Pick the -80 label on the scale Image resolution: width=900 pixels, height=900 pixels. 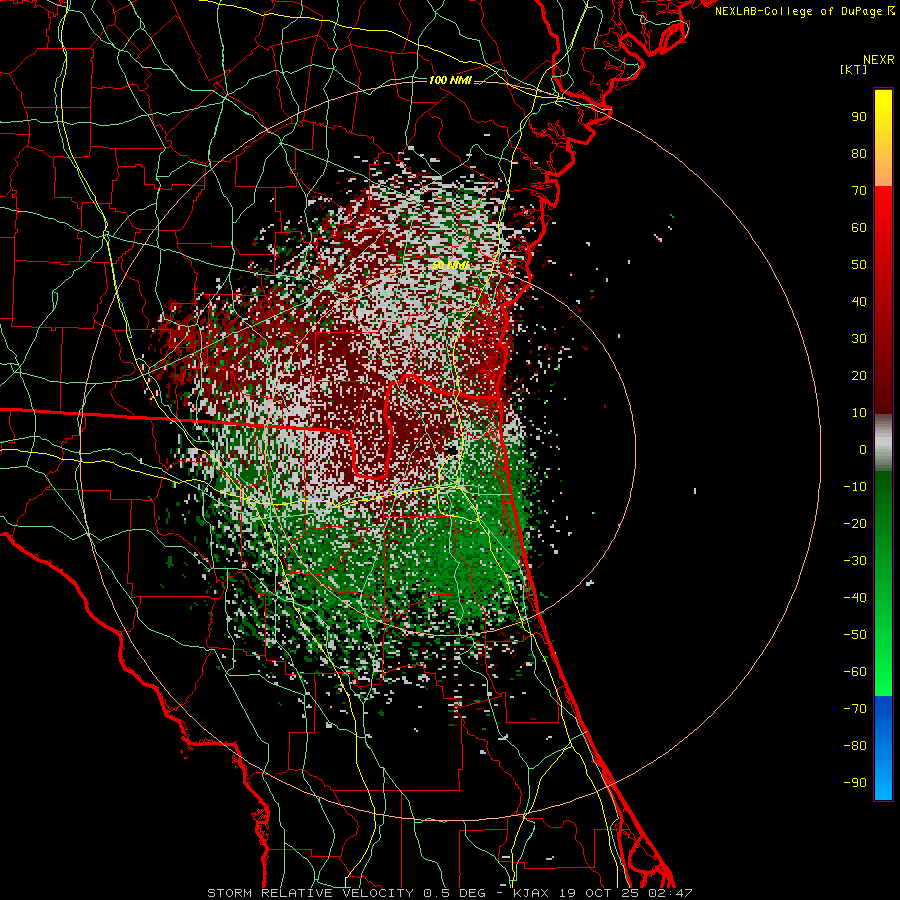[x=855, y=746]
